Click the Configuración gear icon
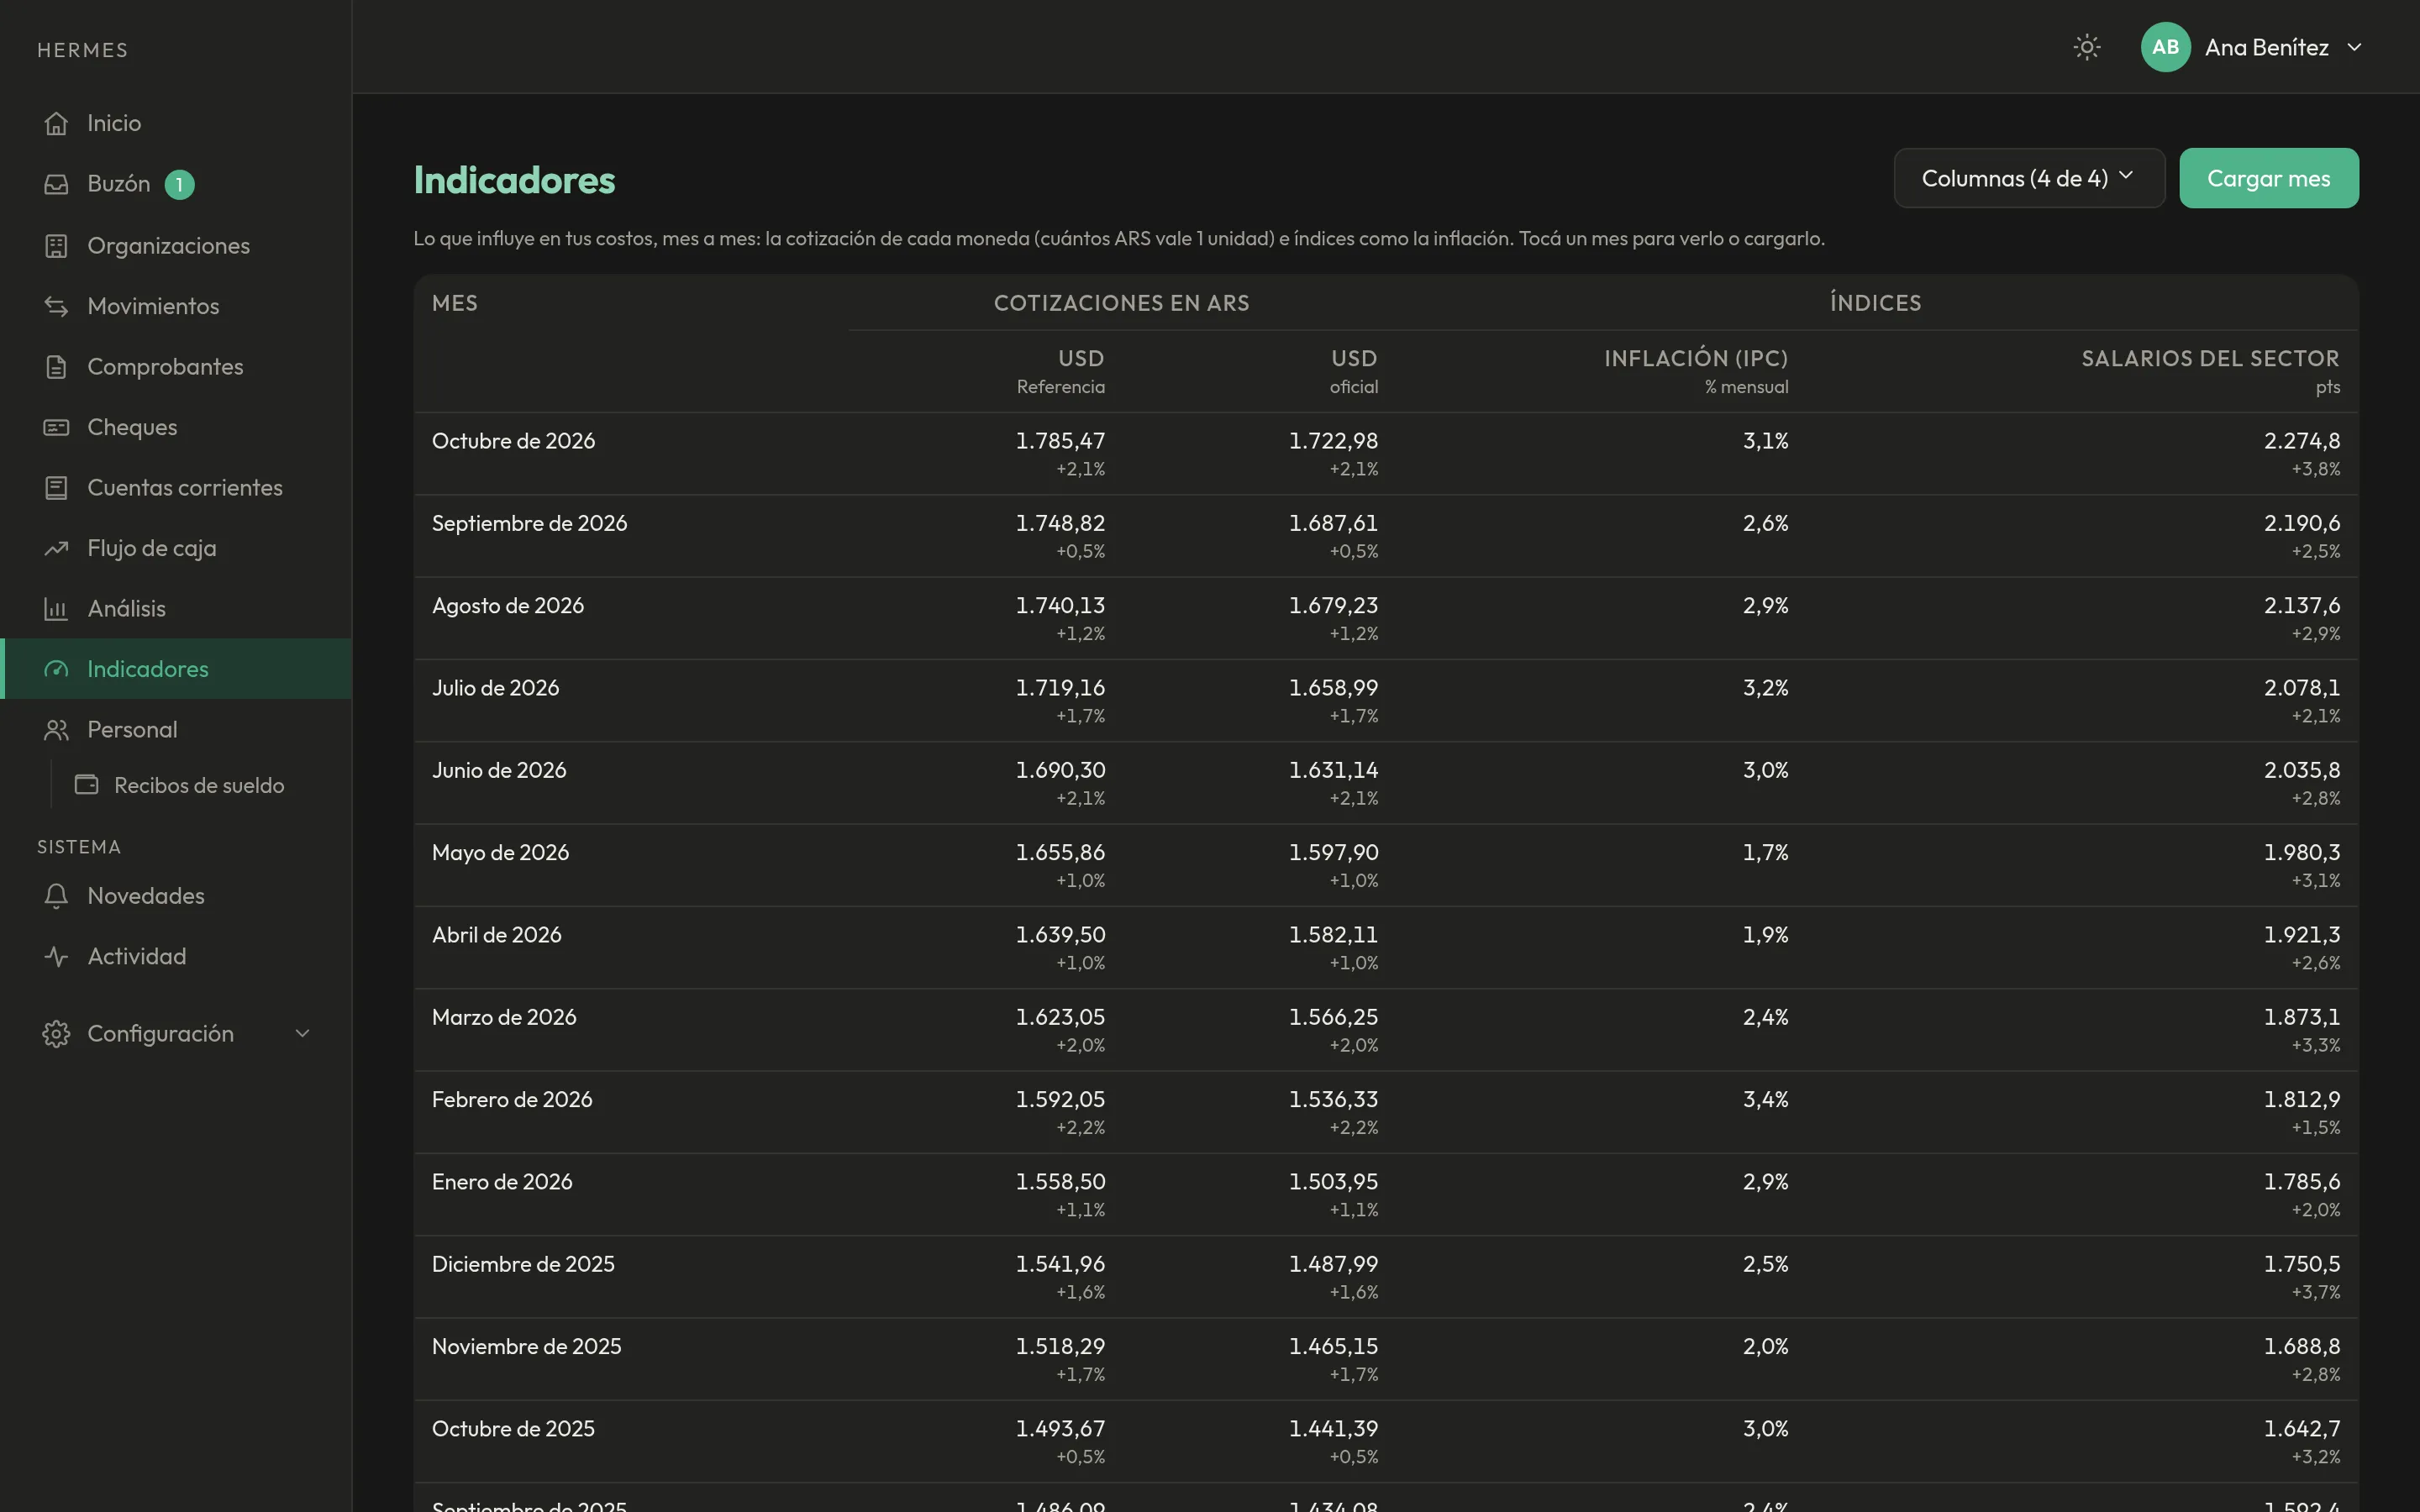This screenshot has width=2420, height=1512. (x=56, y=1034)
